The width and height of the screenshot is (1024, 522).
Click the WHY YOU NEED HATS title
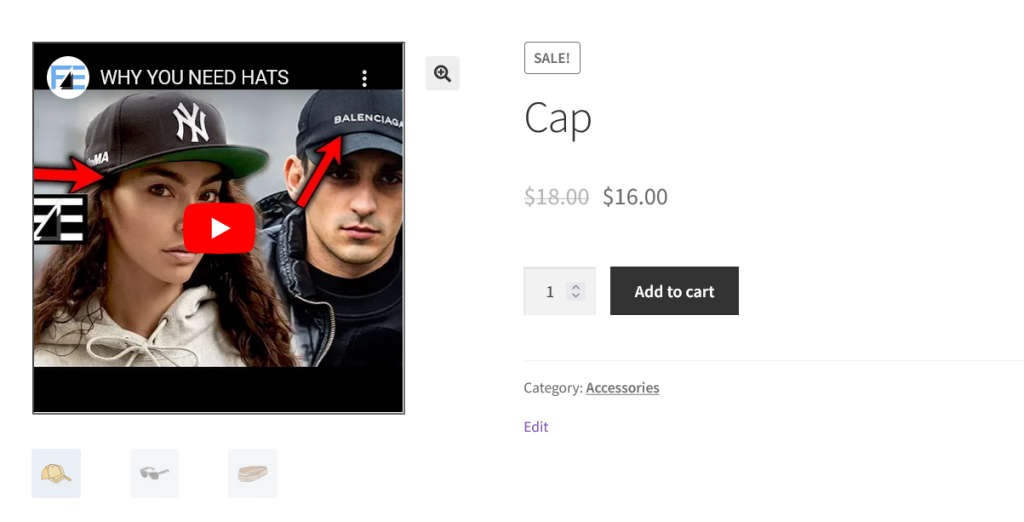tap(194, 77)
